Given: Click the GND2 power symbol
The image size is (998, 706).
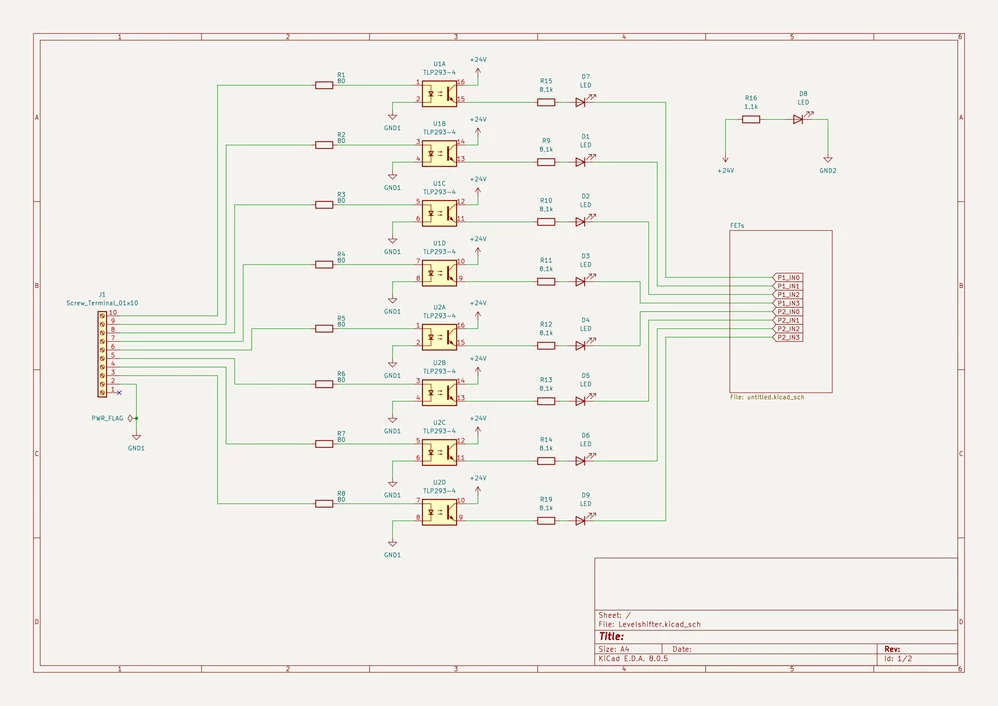Looking at the screenshot, I should pos(827,160).
